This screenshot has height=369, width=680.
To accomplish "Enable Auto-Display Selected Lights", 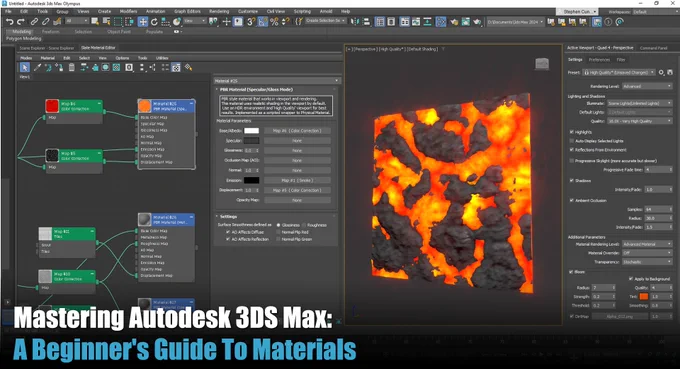I will 572,141.
